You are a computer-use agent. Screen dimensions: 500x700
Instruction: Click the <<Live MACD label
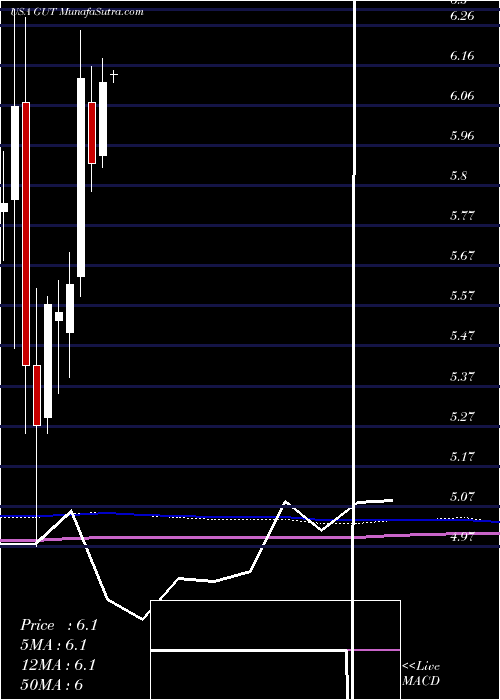(421, 673)
